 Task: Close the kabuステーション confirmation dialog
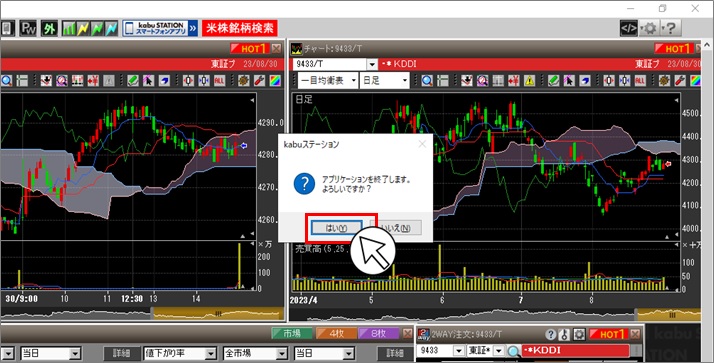coord(422,144)
